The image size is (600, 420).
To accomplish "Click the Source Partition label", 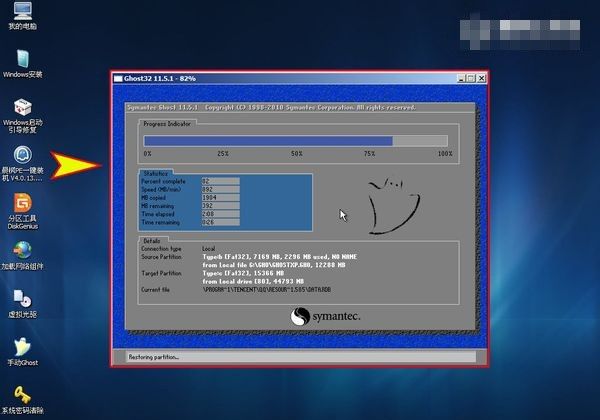I will coord(161,257).
